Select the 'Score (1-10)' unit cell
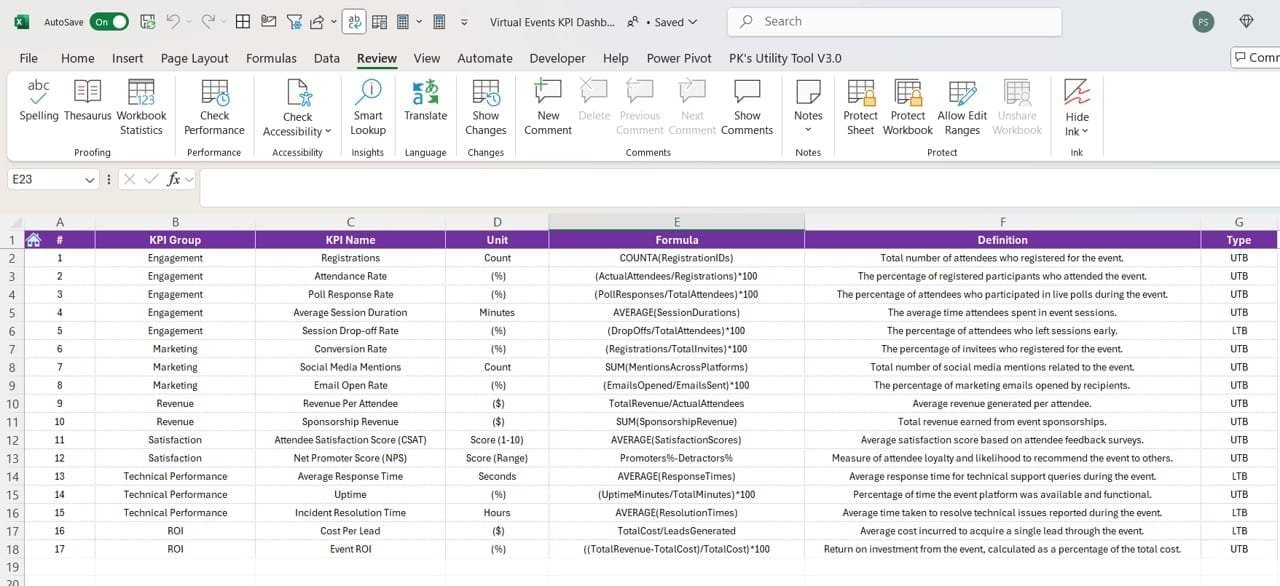The height and width of the screenshot is (586, 1280). (x=497, y=440)
